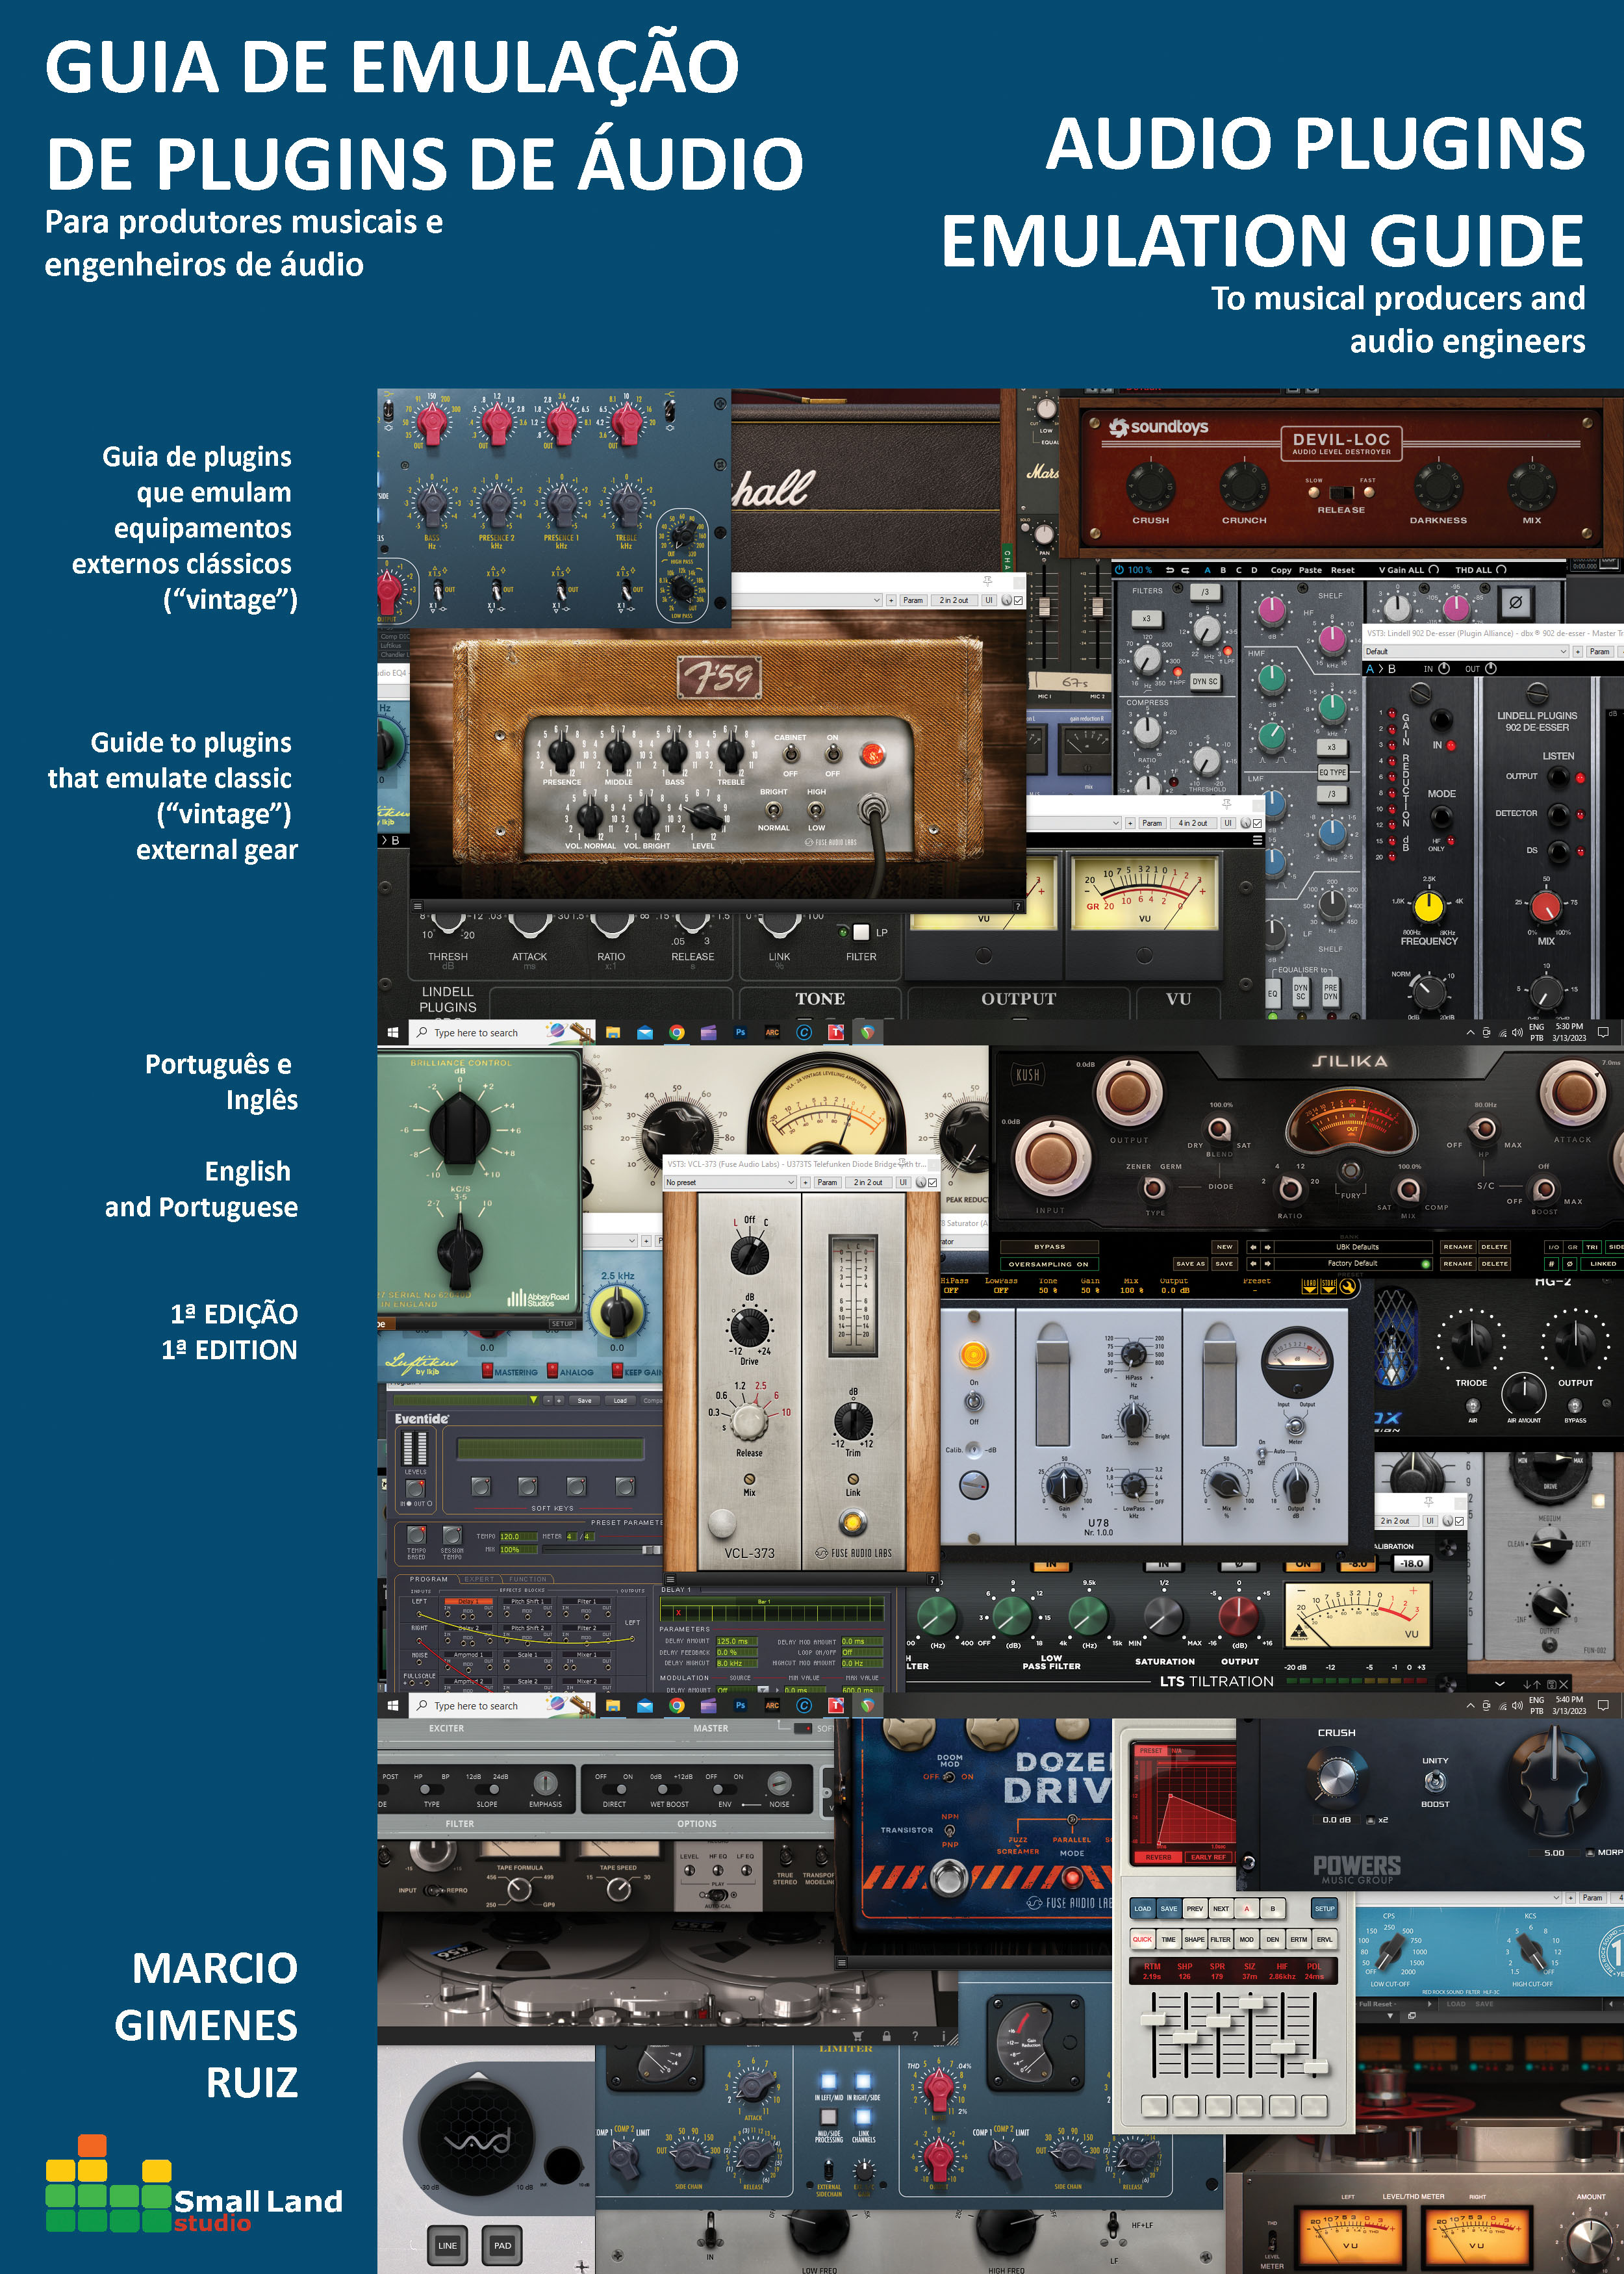Click the LOAD arrow icon on the HG-2
Screen dimensions: 1624x2274
click(1310, 1286)
